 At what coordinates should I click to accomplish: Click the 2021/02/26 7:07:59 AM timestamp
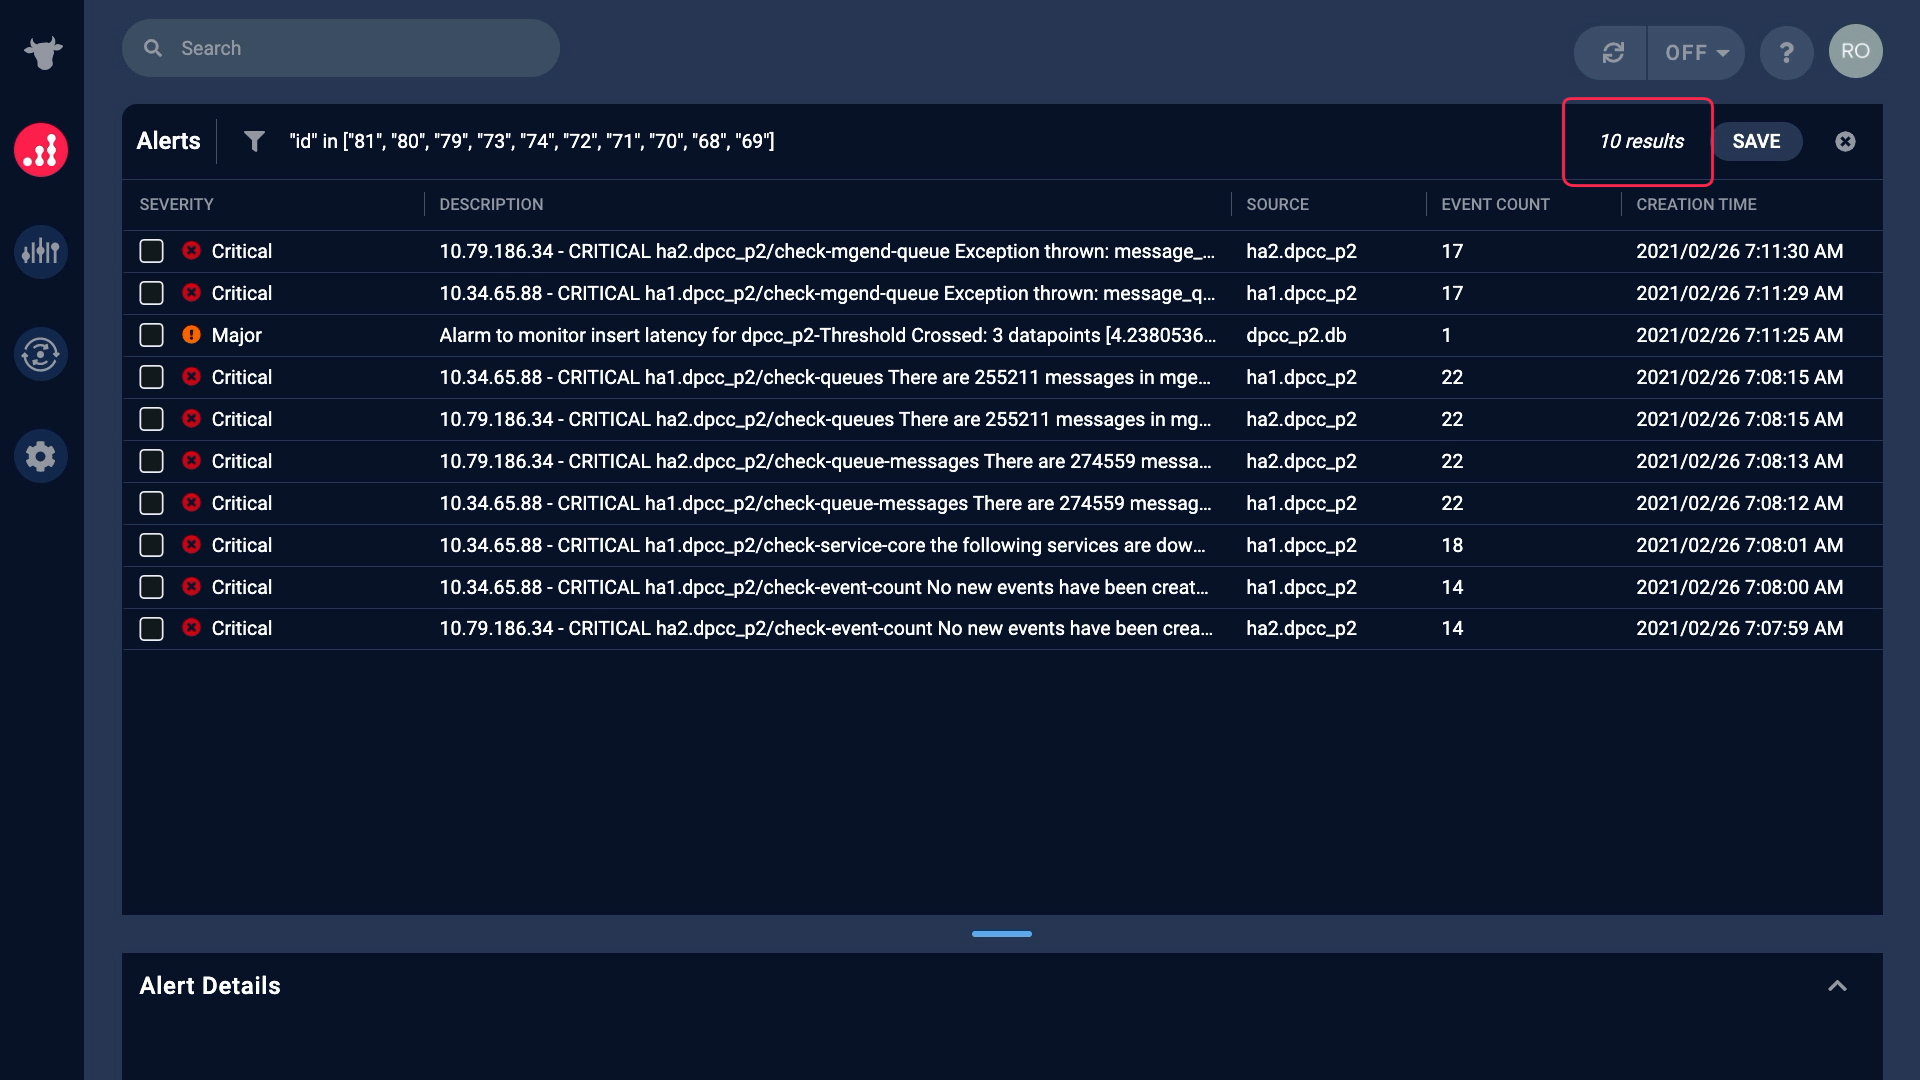[x=1739, y=628]
